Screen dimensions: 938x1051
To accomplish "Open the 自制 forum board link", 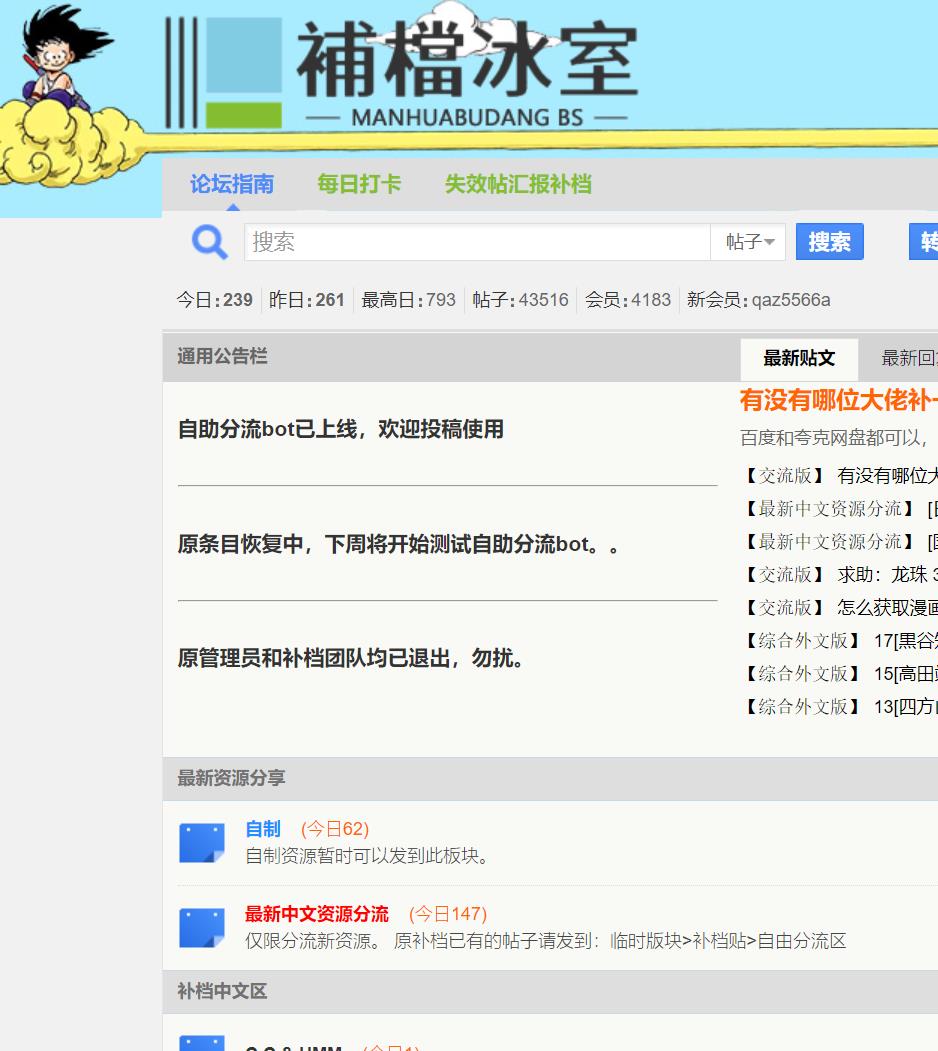I will [261, 829].
